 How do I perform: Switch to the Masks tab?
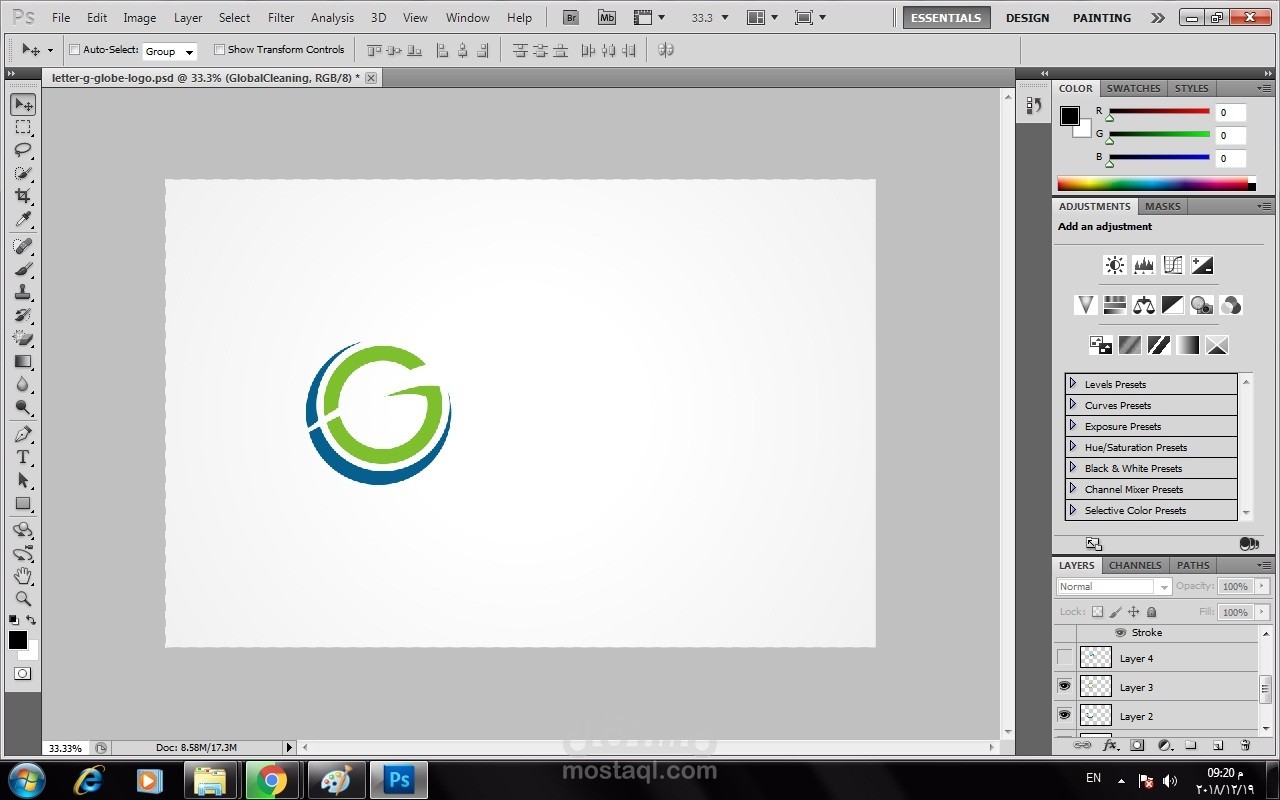(x=1162, y=206)
